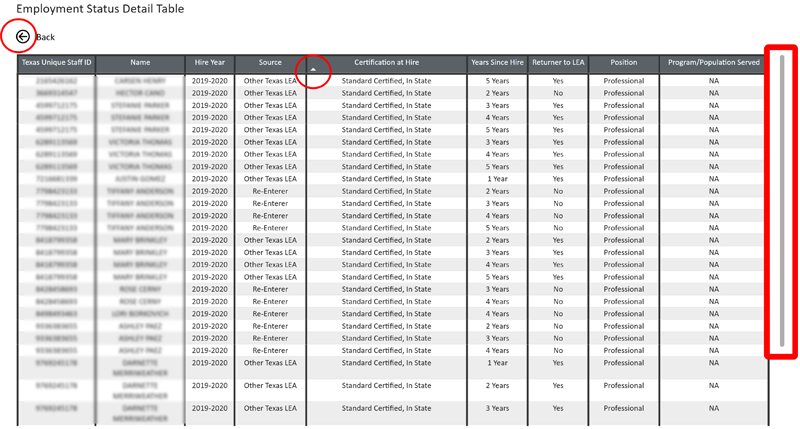Click '5 Years' in Carsen Henry's row
Viewport: 800px width, 429px height.
[x=497, y=81]
